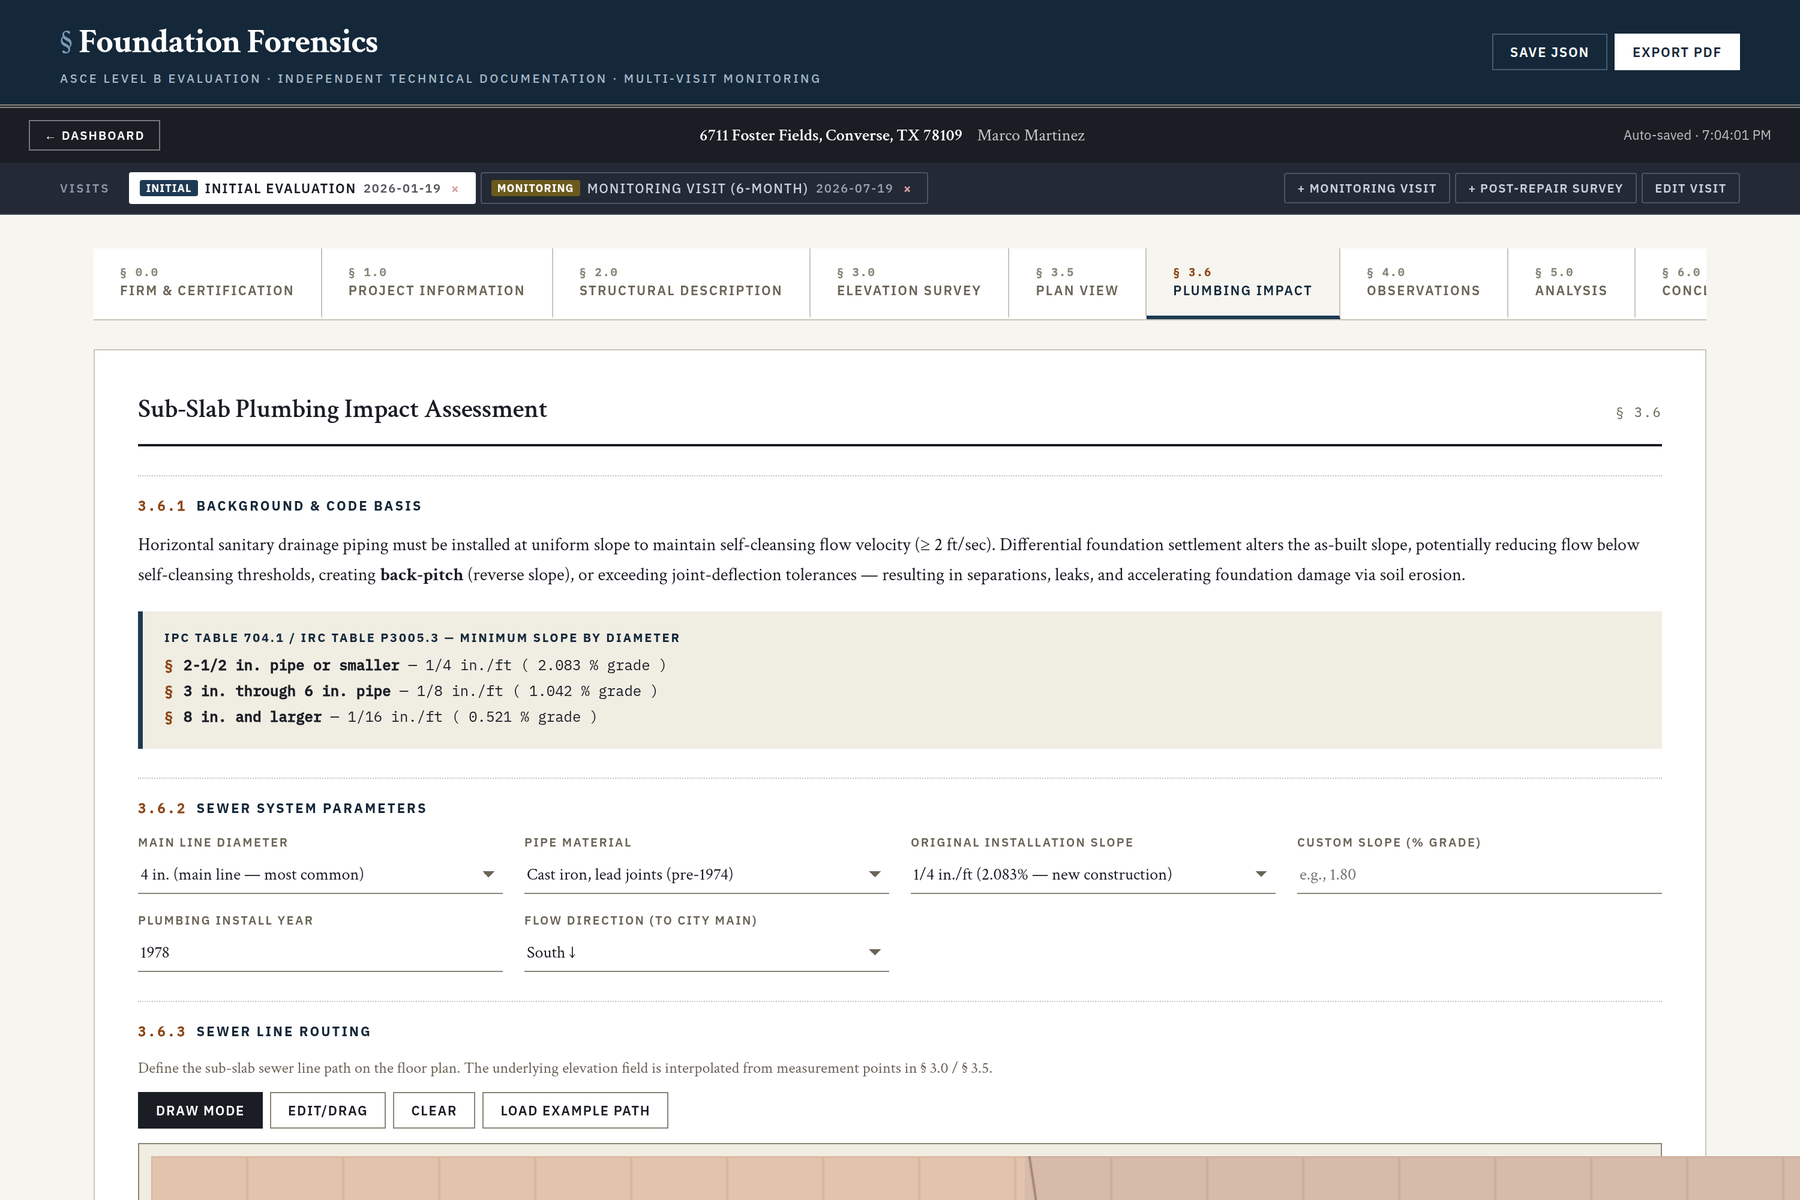Click the address 6711 Foster Fields text

click(831, 135)
